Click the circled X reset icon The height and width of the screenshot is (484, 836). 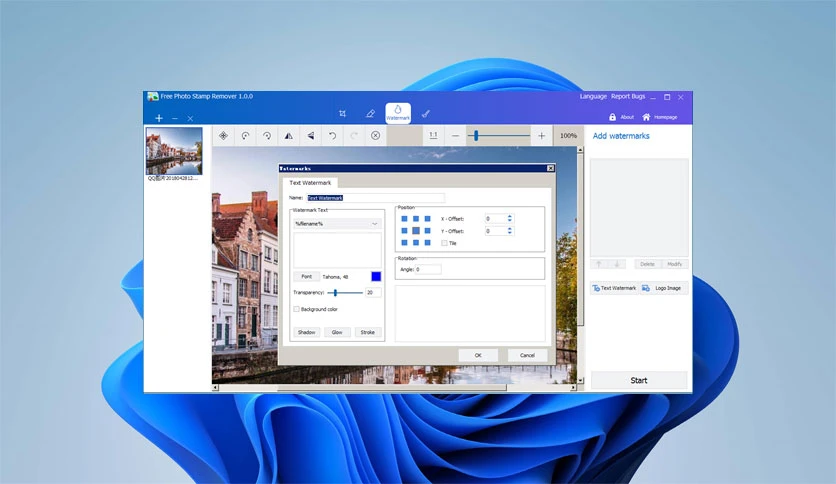[375, 136]
